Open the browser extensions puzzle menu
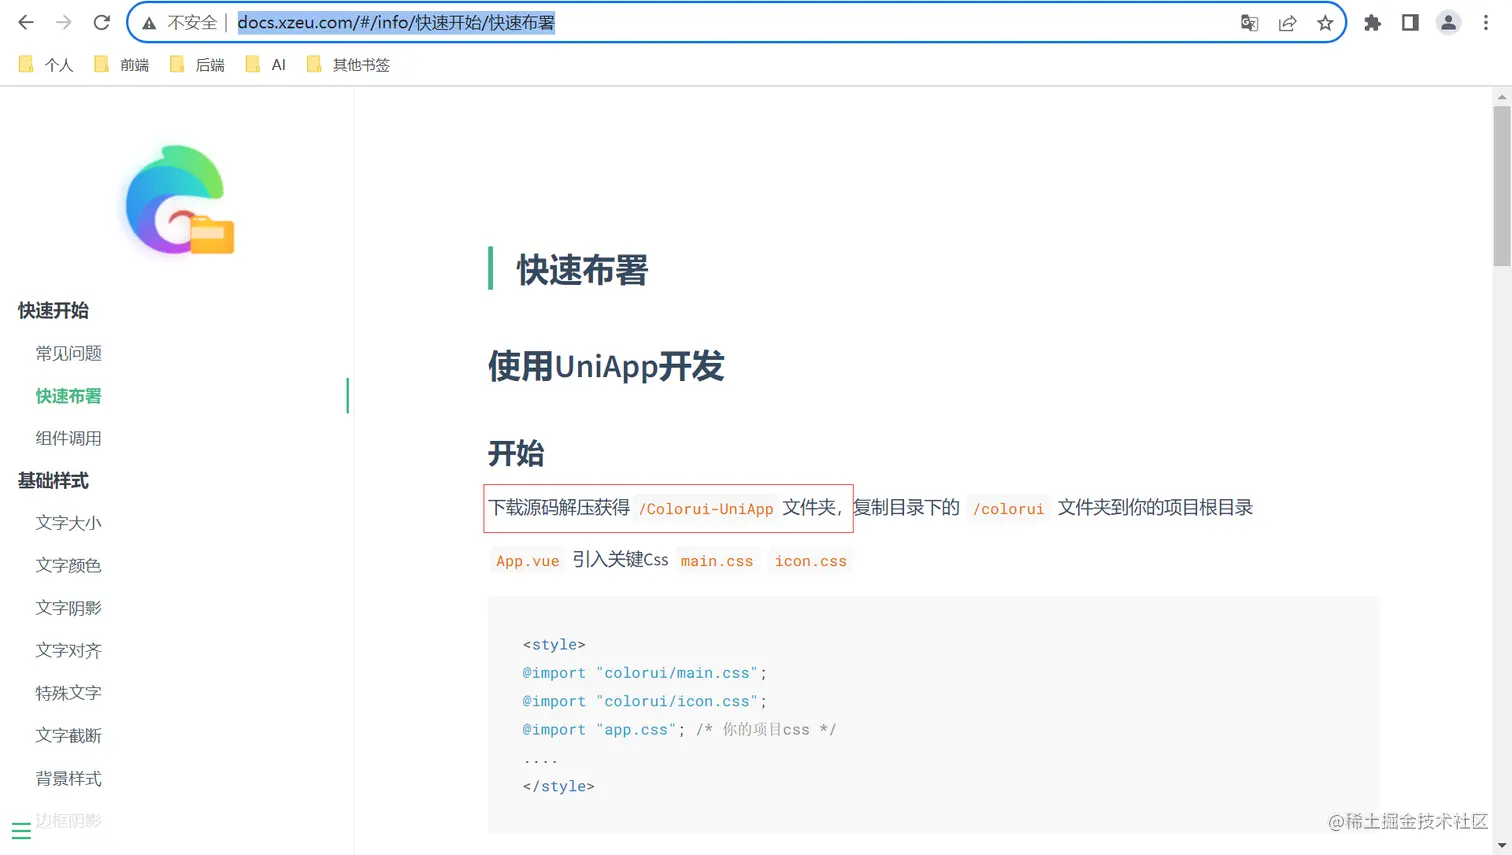 1372,23
